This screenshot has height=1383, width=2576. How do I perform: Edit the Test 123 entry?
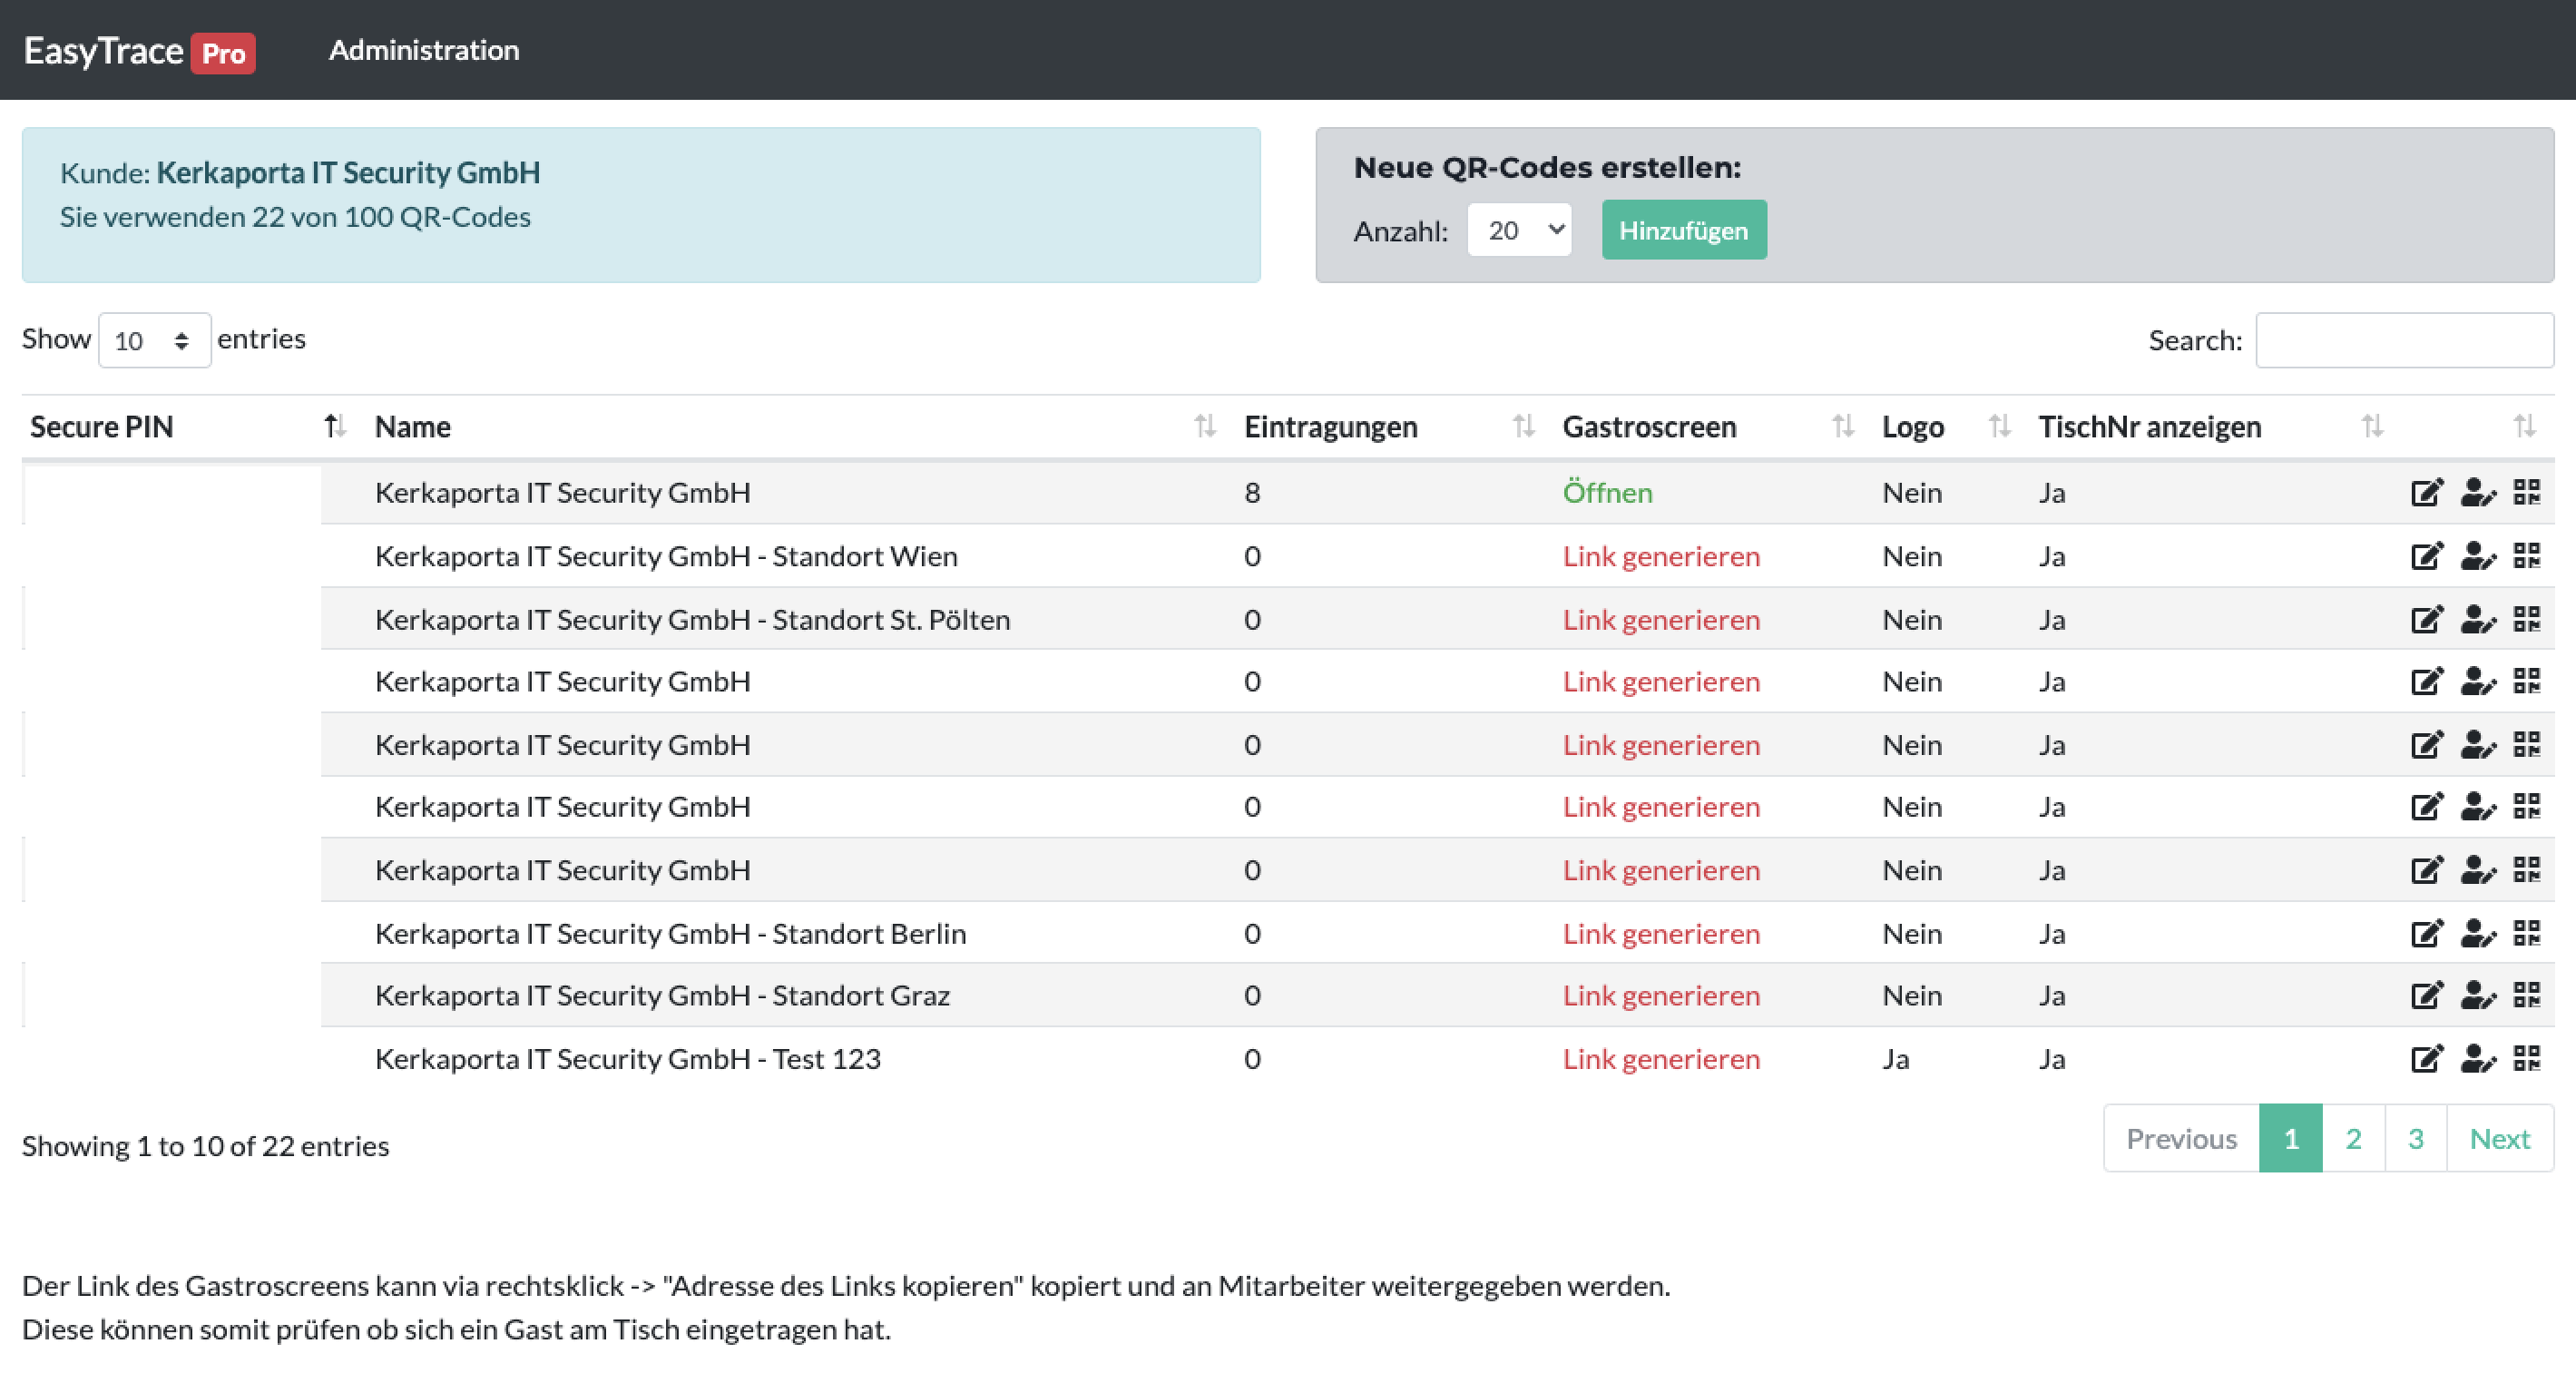point(2426,1058)
